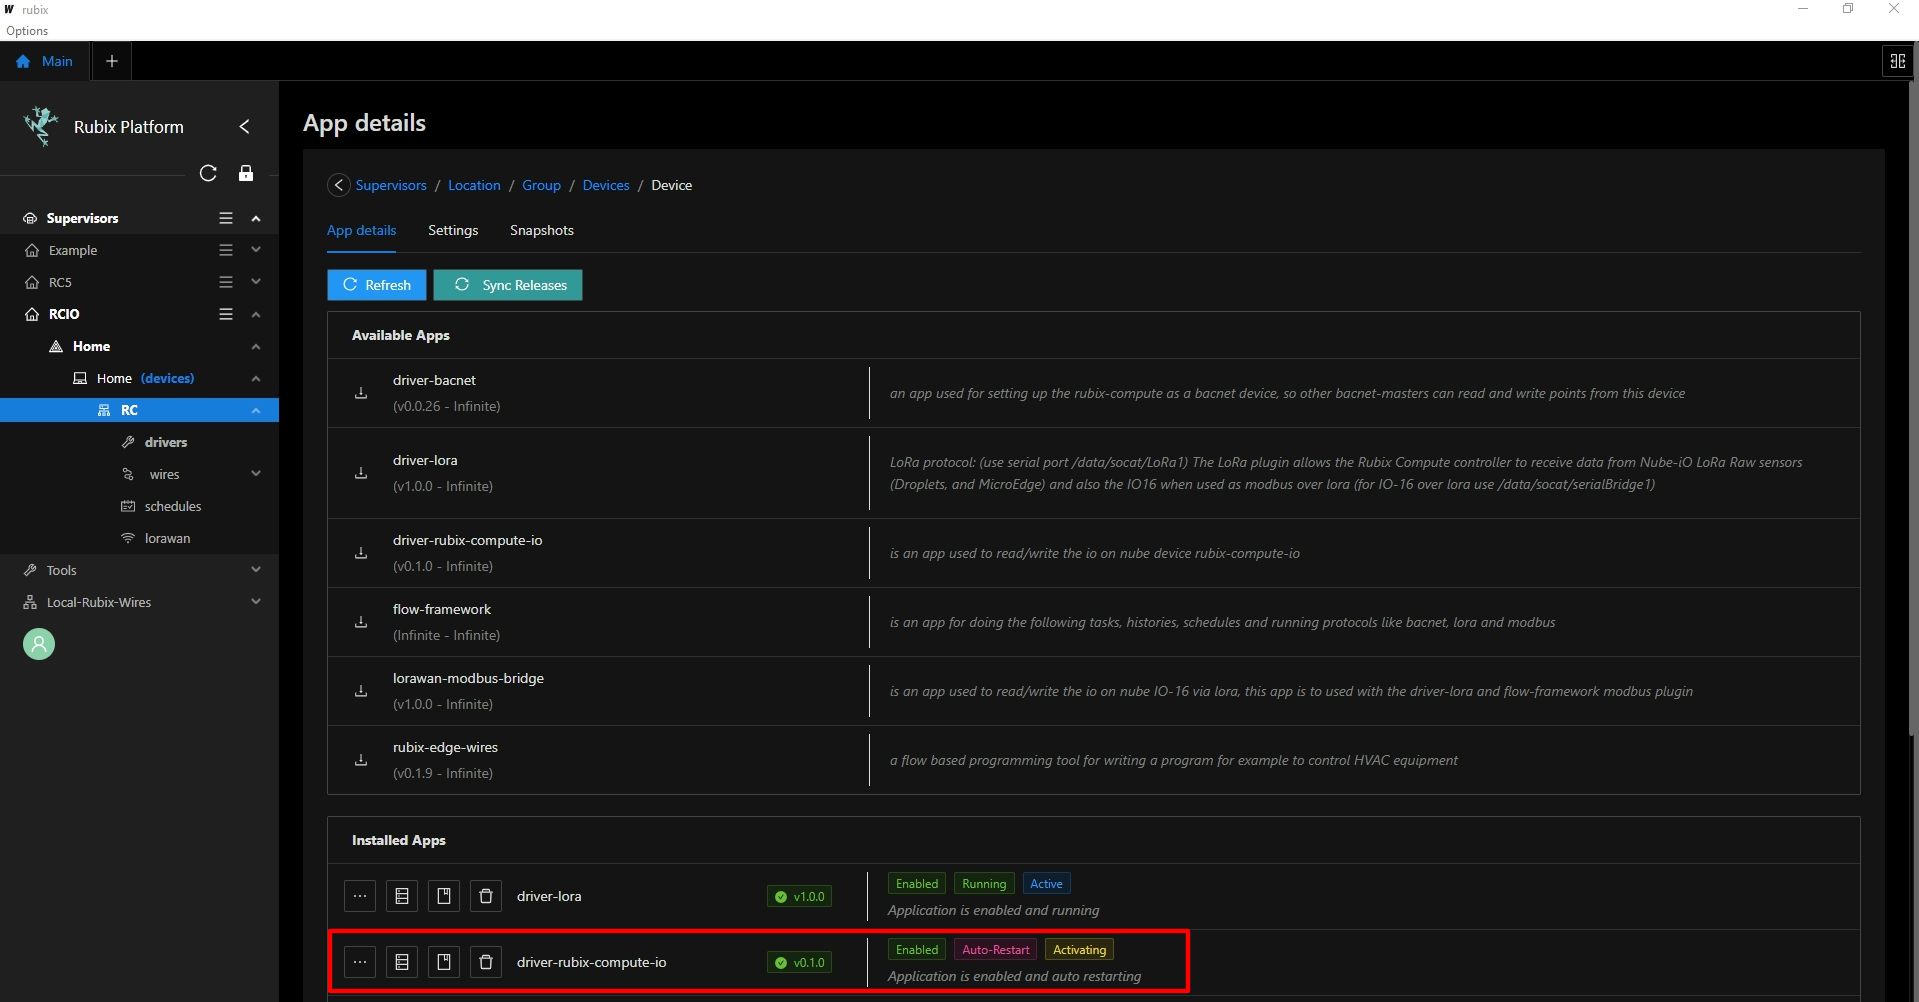Open the logs icon for driver-rubix-compute-io

402,962
